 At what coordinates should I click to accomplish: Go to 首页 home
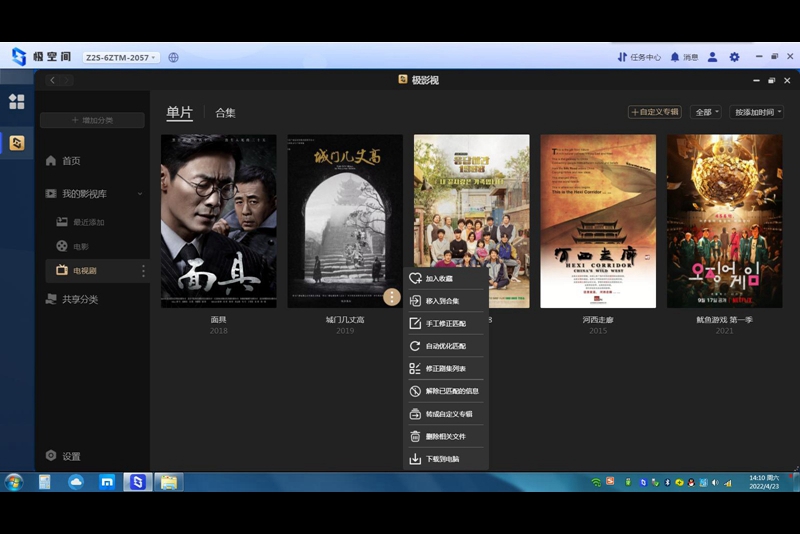63,161
